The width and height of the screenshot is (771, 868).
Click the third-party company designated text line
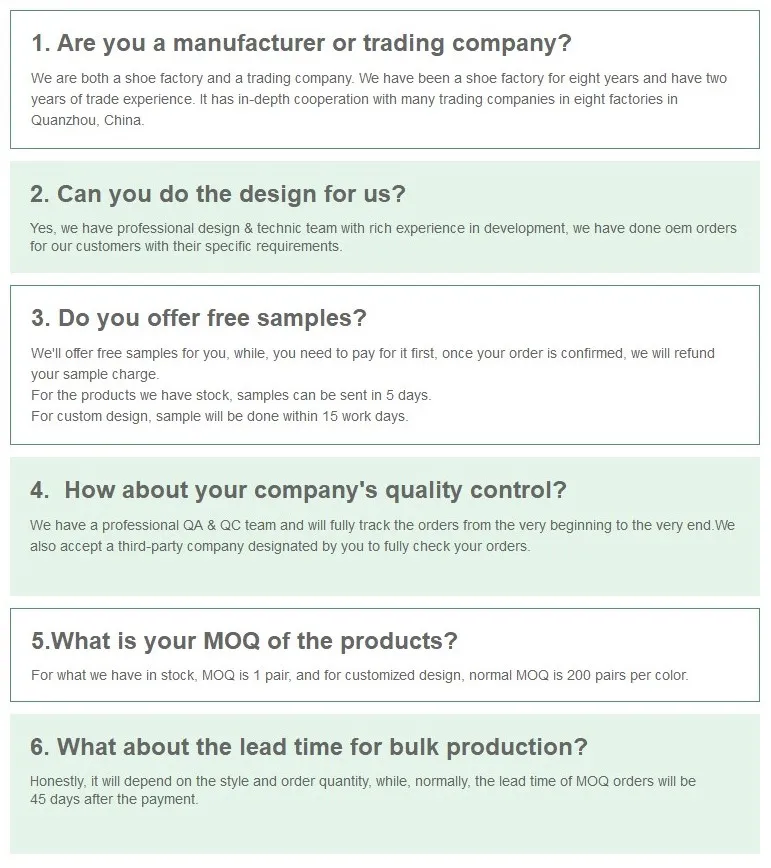[280, 547]
